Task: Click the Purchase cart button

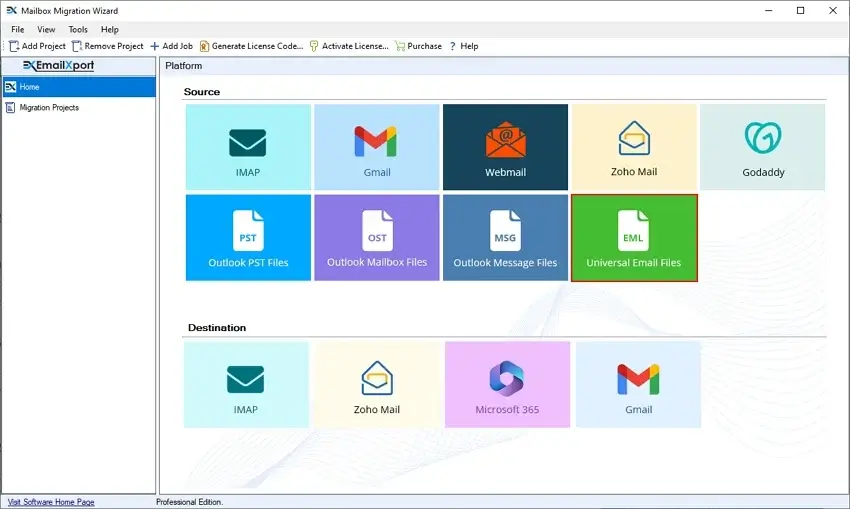Action: point(418,46)
